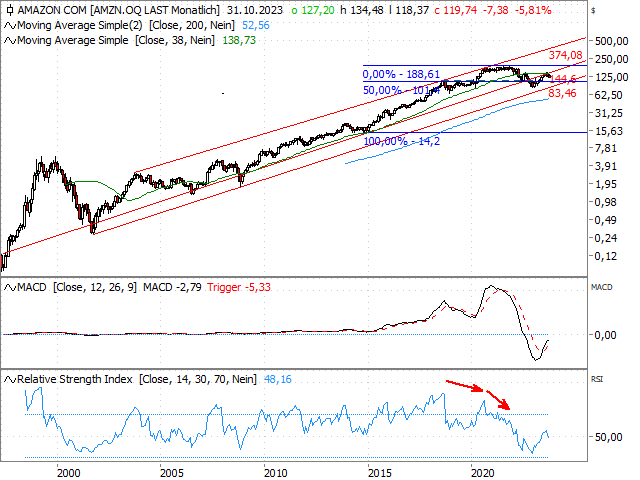Click the 2010 year label on time axis
The height and width of the screenshot is (480, 640).
pyautogui.click(x=276, y=473)
